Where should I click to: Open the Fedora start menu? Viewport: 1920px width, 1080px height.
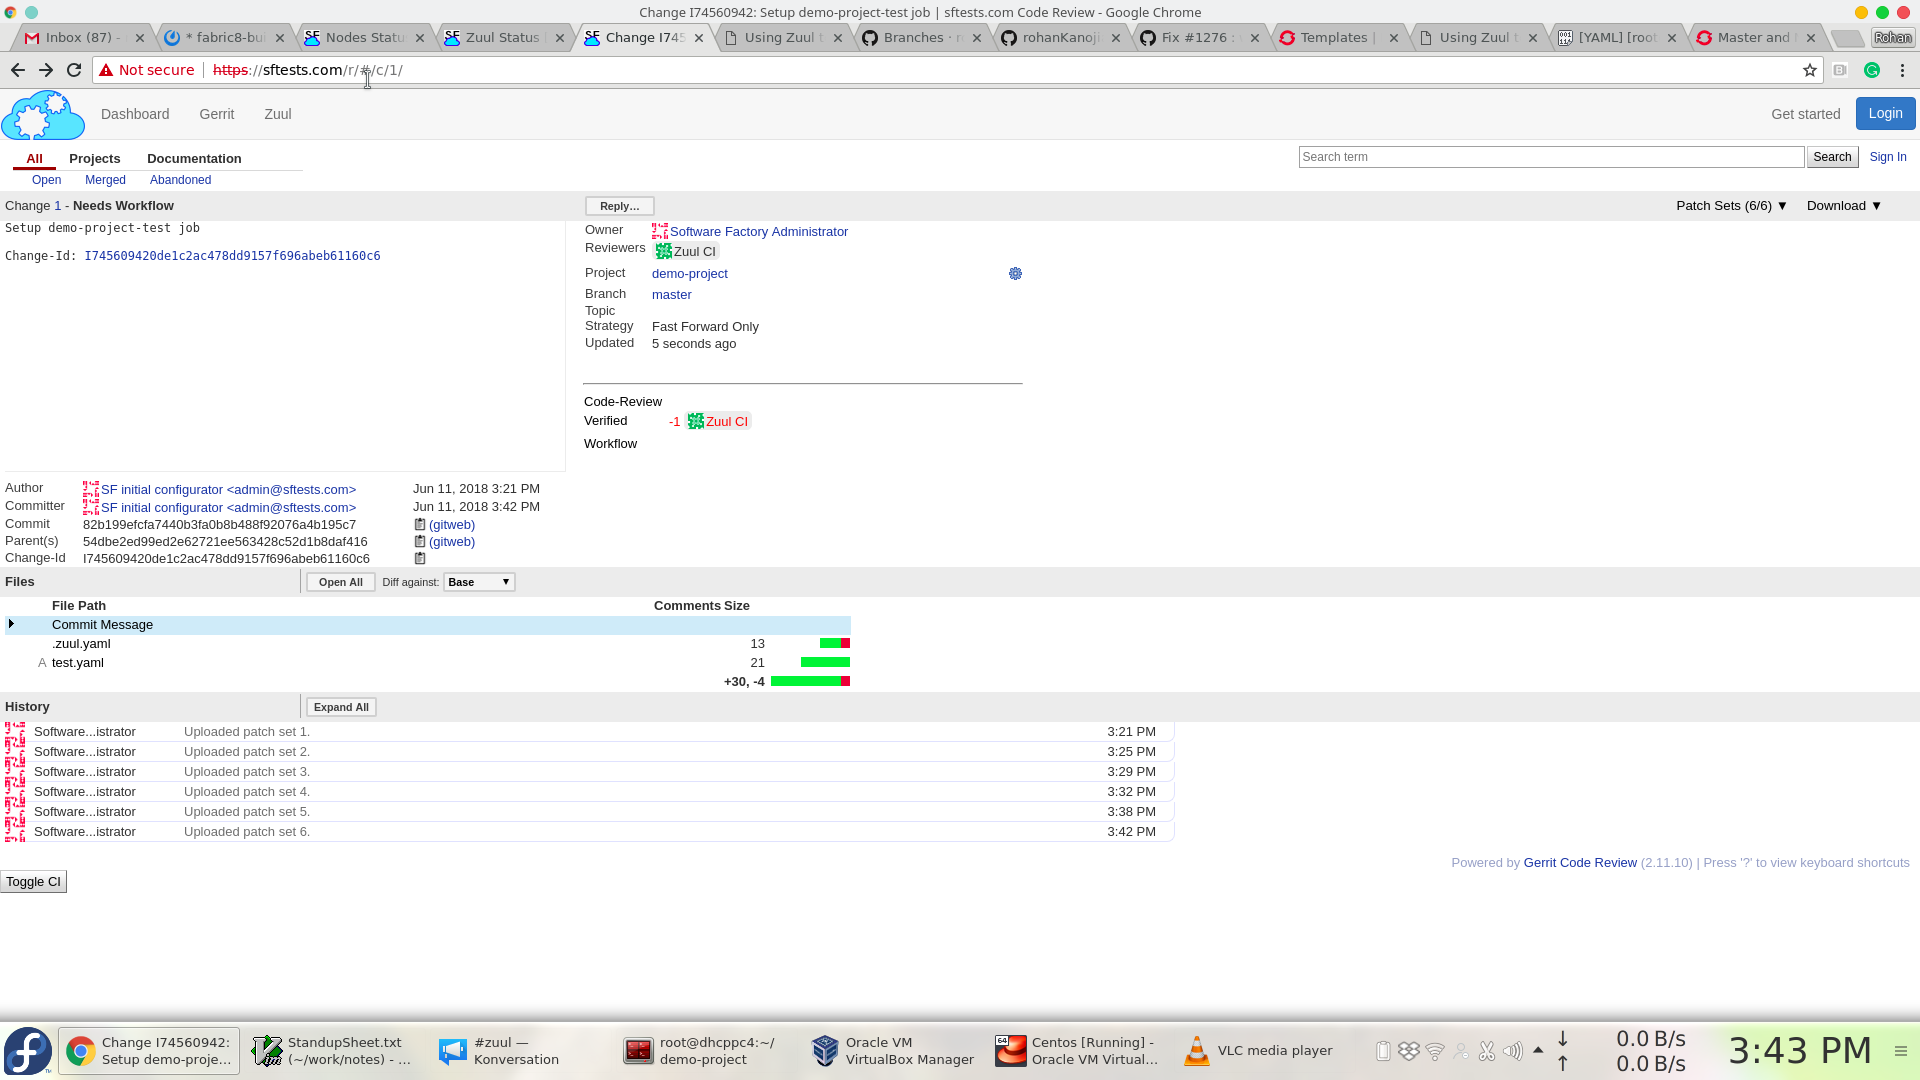click(x=28, y=1051)
